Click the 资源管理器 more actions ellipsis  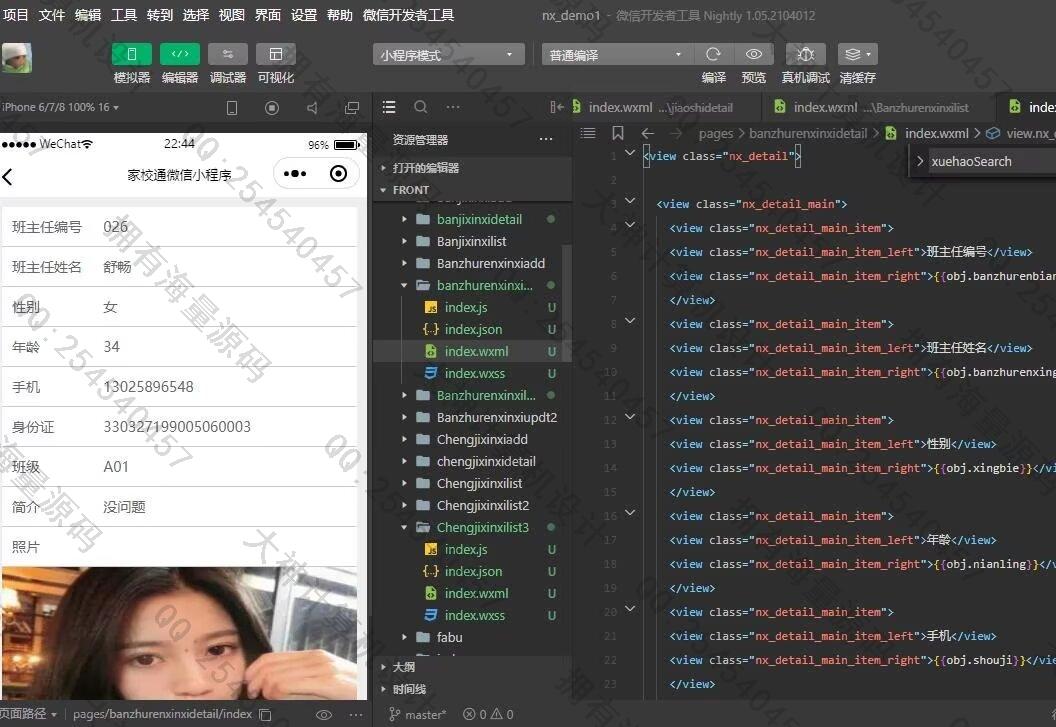coord(546,139)
